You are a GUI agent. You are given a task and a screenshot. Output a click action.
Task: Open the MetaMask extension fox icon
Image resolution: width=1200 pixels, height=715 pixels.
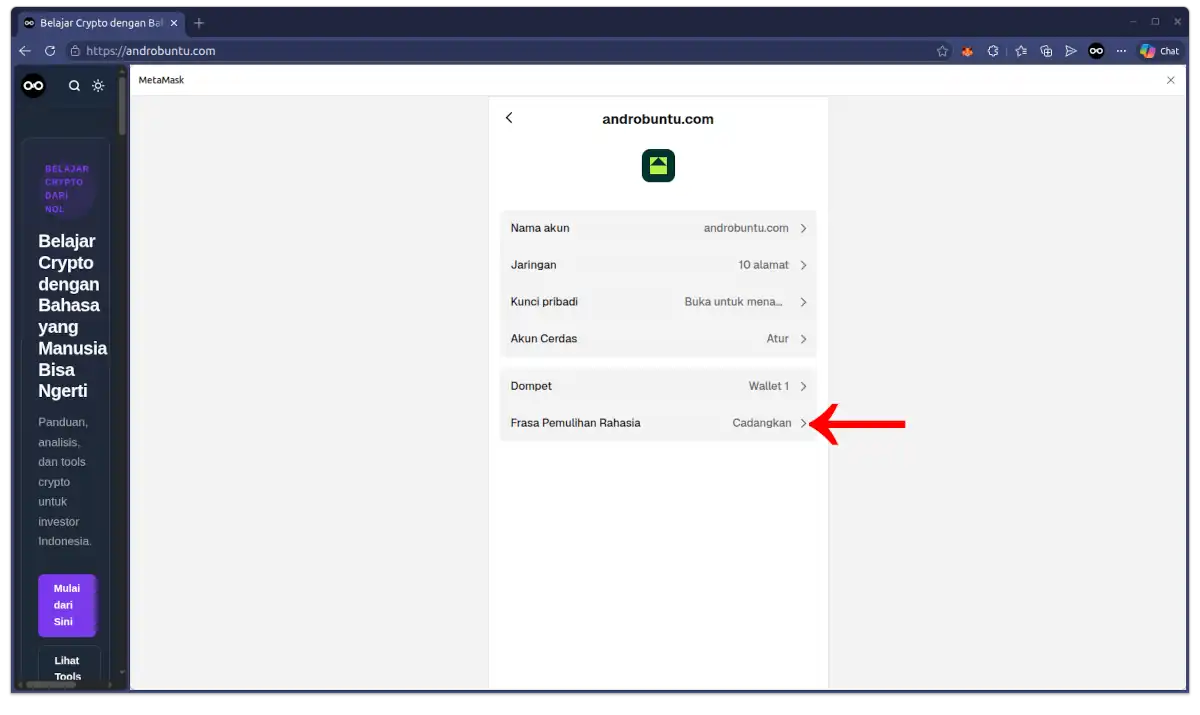click(x=966, y=51)
